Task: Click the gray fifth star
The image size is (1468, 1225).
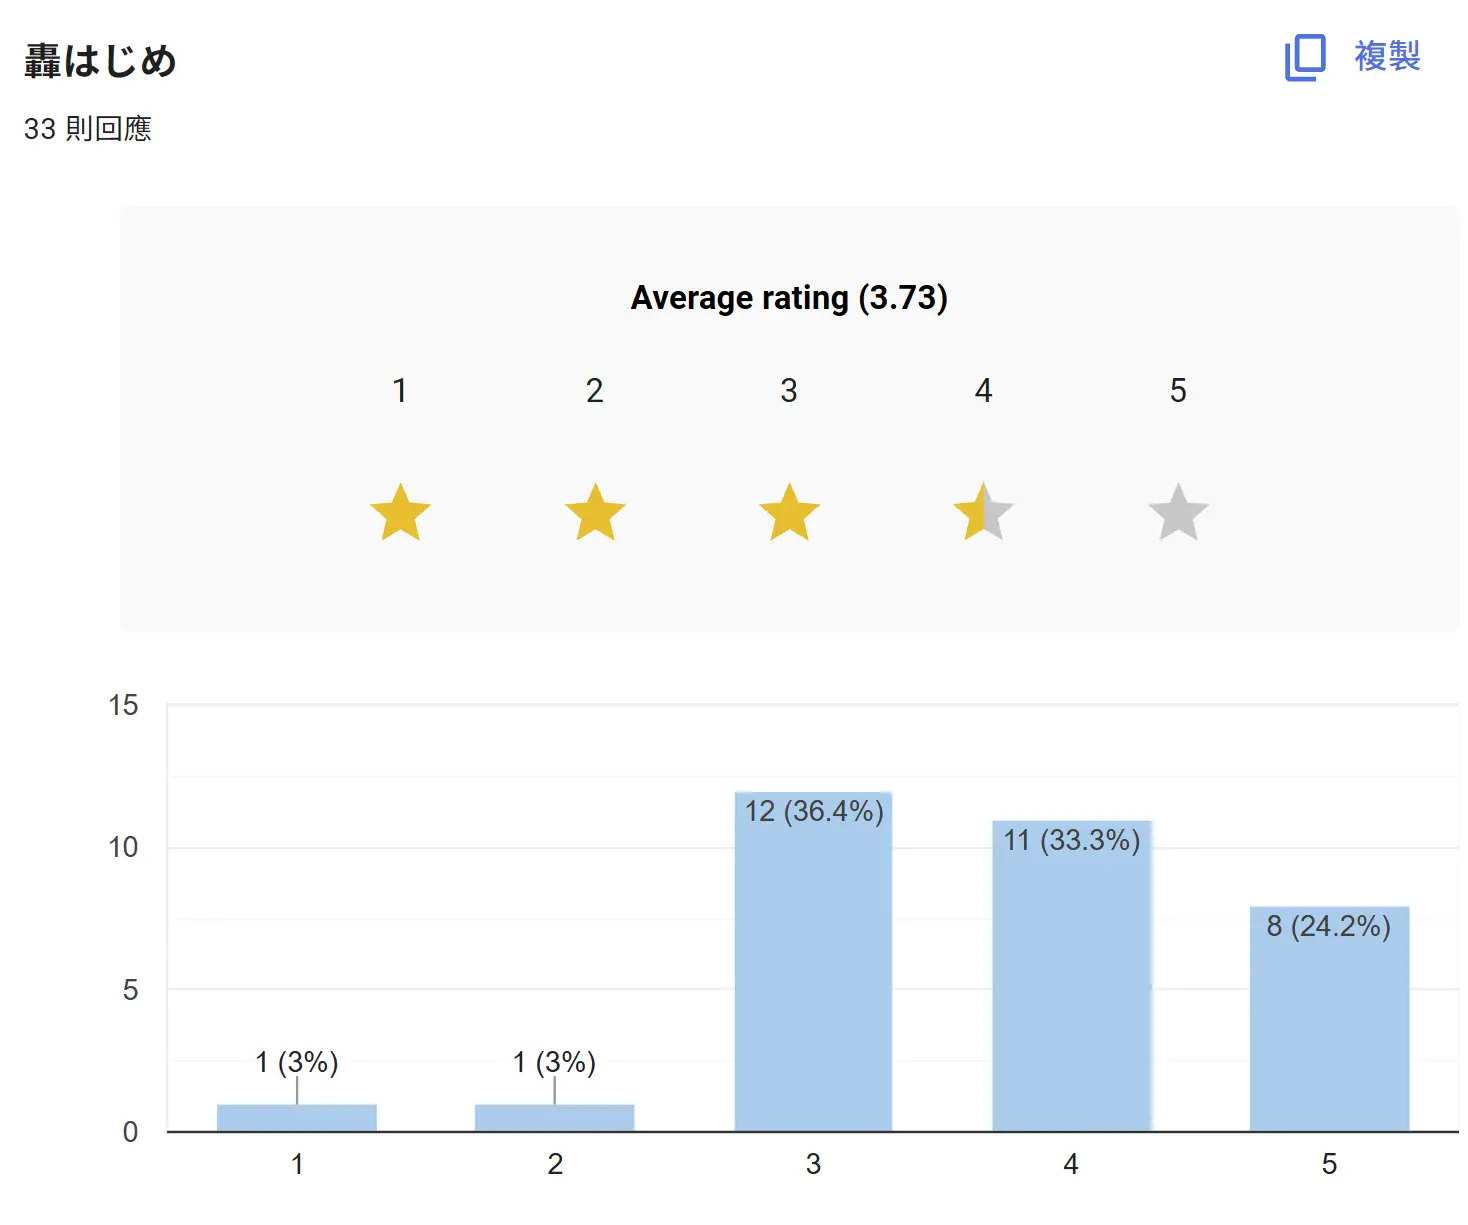Action: (1178, 513)
